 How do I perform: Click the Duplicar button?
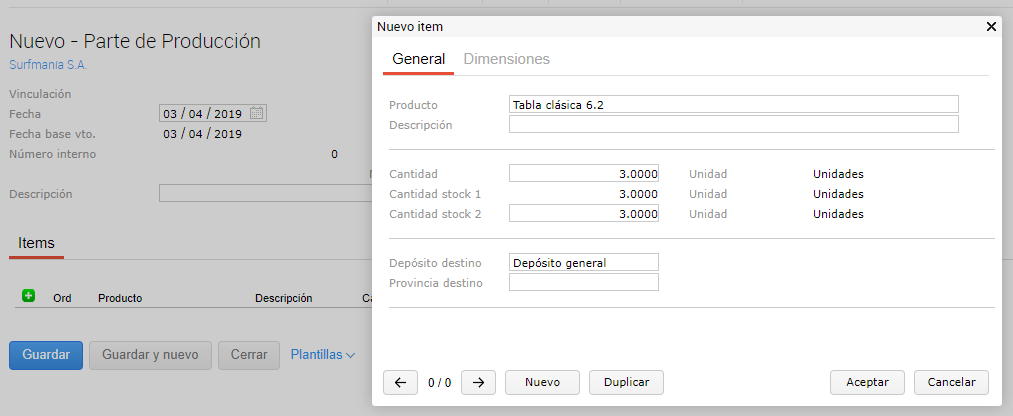click(x=626, y=382)
